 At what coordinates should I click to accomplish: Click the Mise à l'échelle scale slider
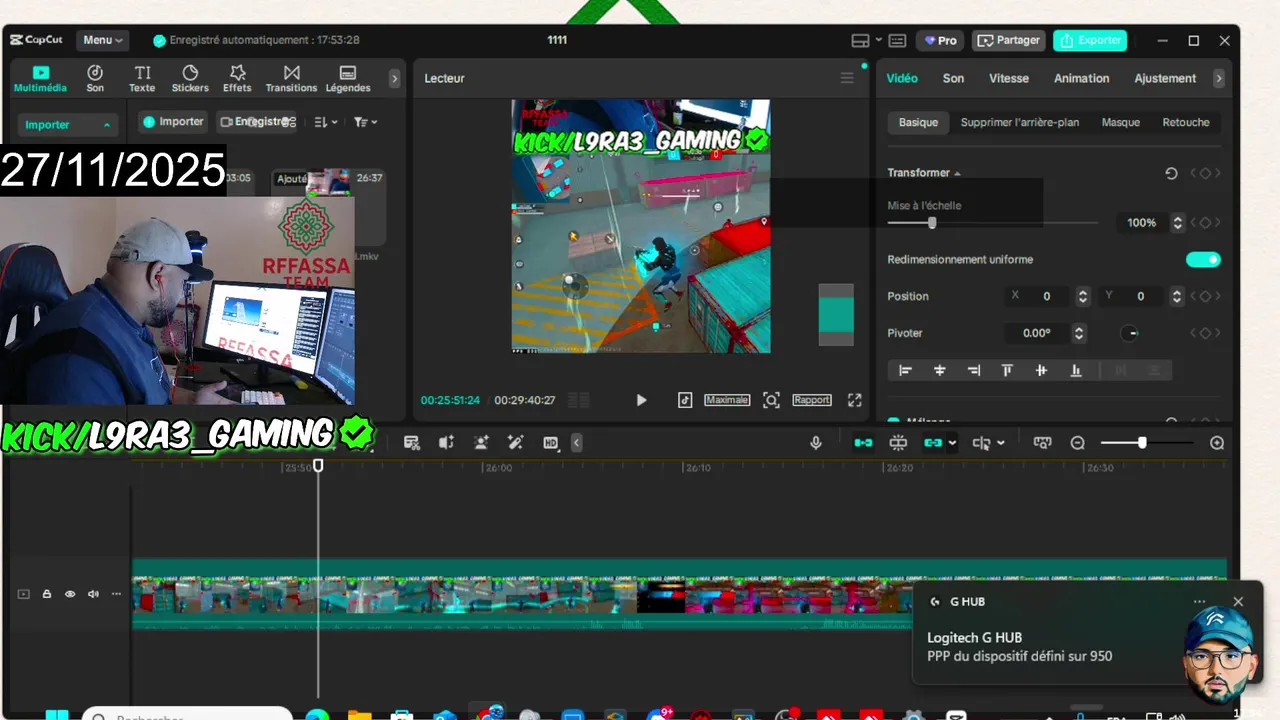point(992,223)
